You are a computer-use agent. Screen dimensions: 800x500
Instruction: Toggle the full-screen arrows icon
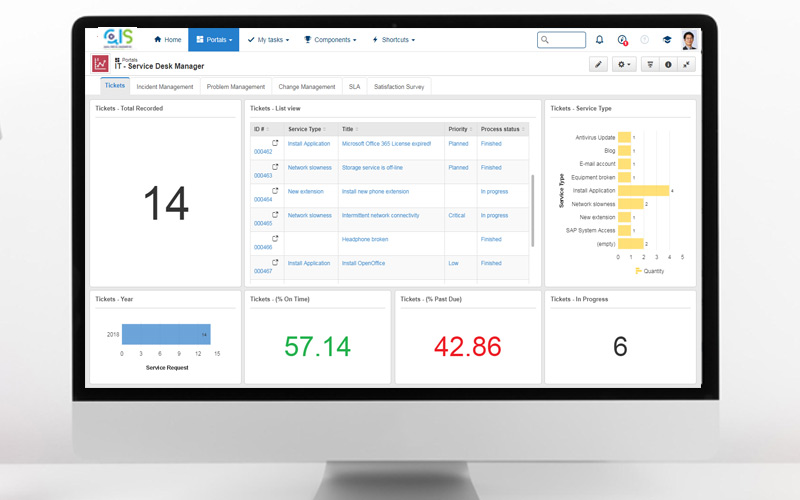[x=686, y=64]
